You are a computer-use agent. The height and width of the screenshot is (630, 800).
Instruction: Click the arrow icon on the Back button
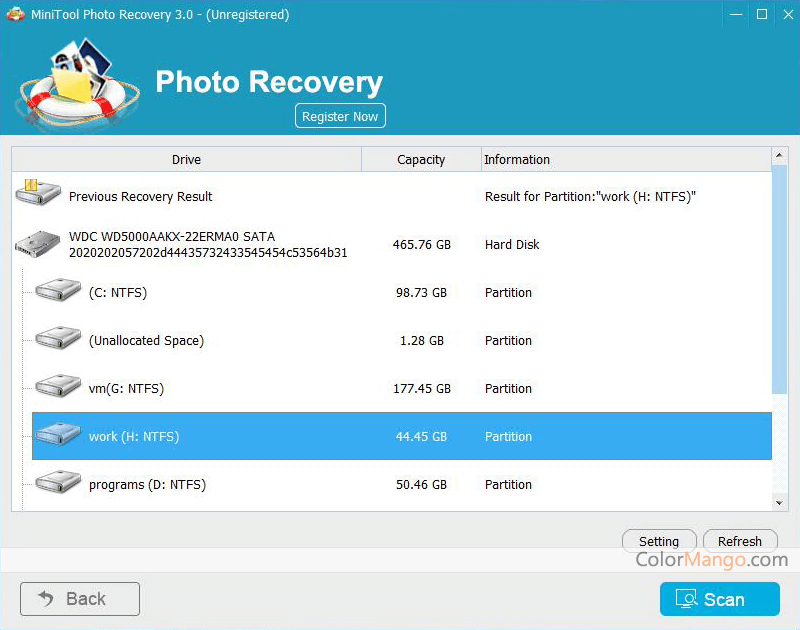44,598
